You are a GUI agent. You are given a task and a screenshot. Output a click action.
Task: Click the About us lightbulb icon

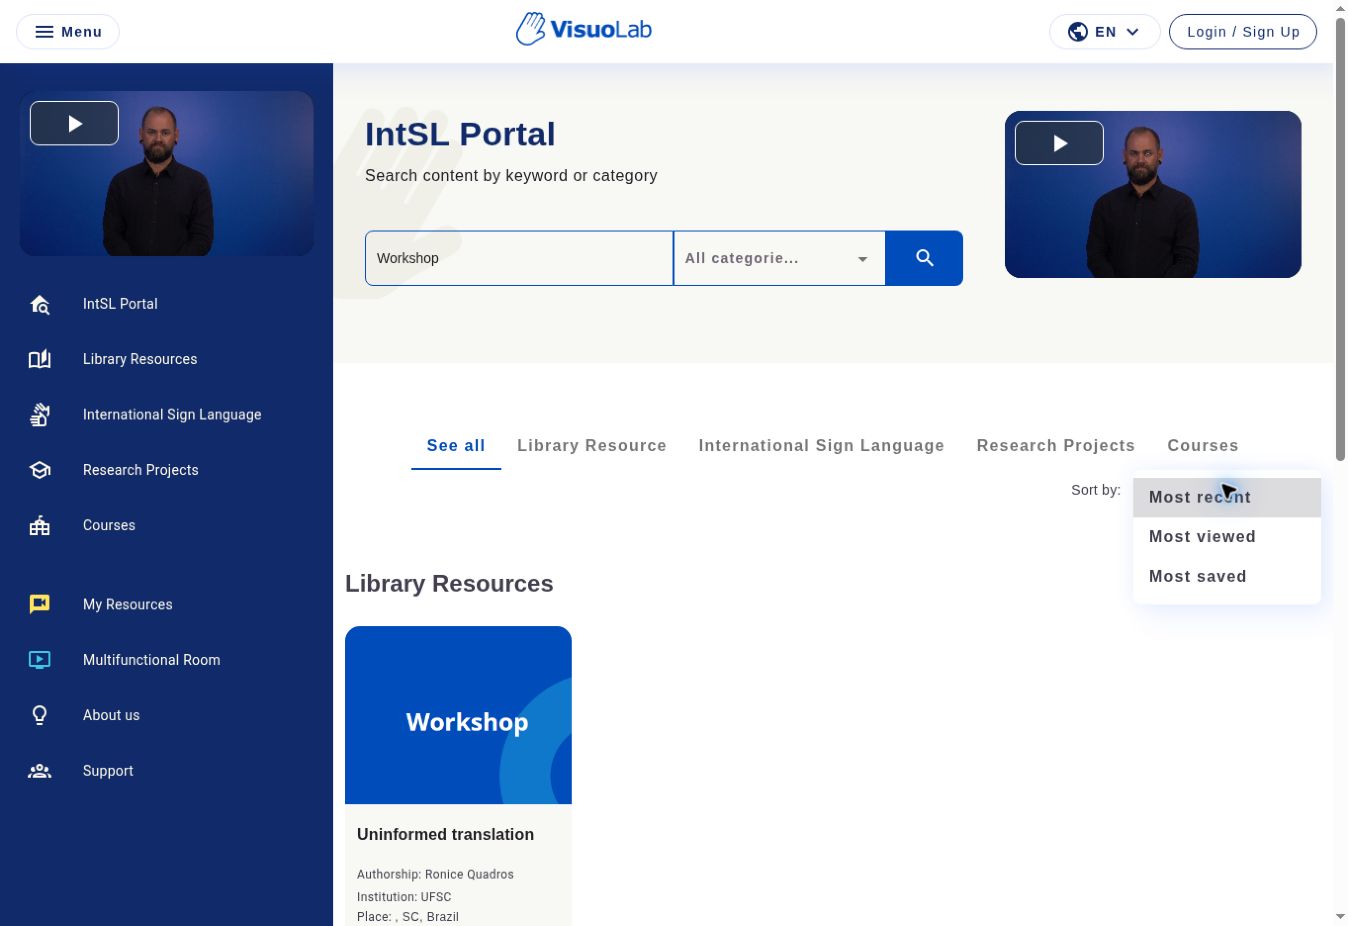pos(40,715)
